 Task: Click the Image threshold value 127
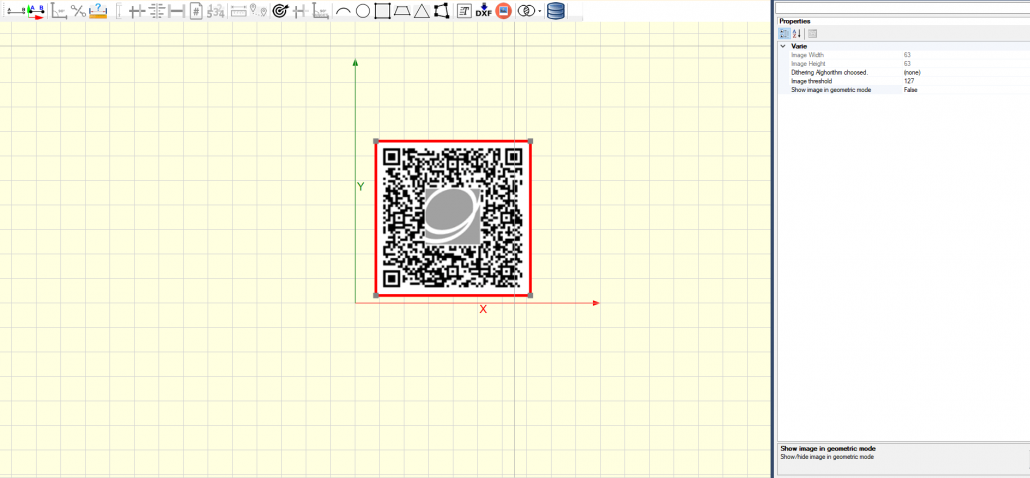click(x=908, y=81)
